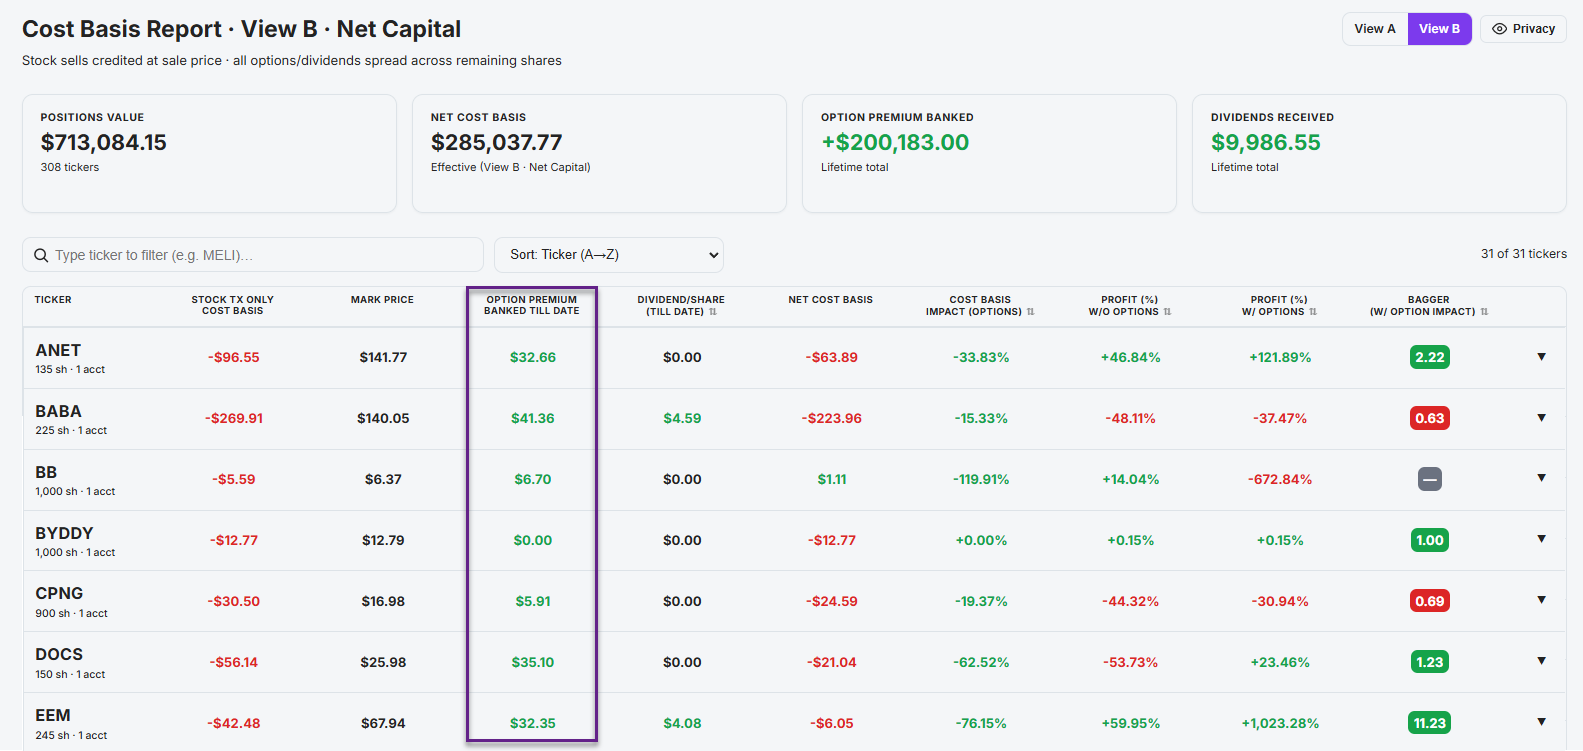The image size is (1583, 751).
Task: Click the Net Cost Basis column header
Action: (x=830, y=300)
